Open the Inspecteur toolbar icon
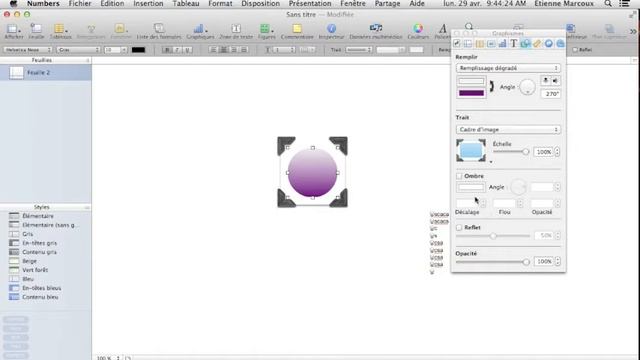 pos(331,31)
